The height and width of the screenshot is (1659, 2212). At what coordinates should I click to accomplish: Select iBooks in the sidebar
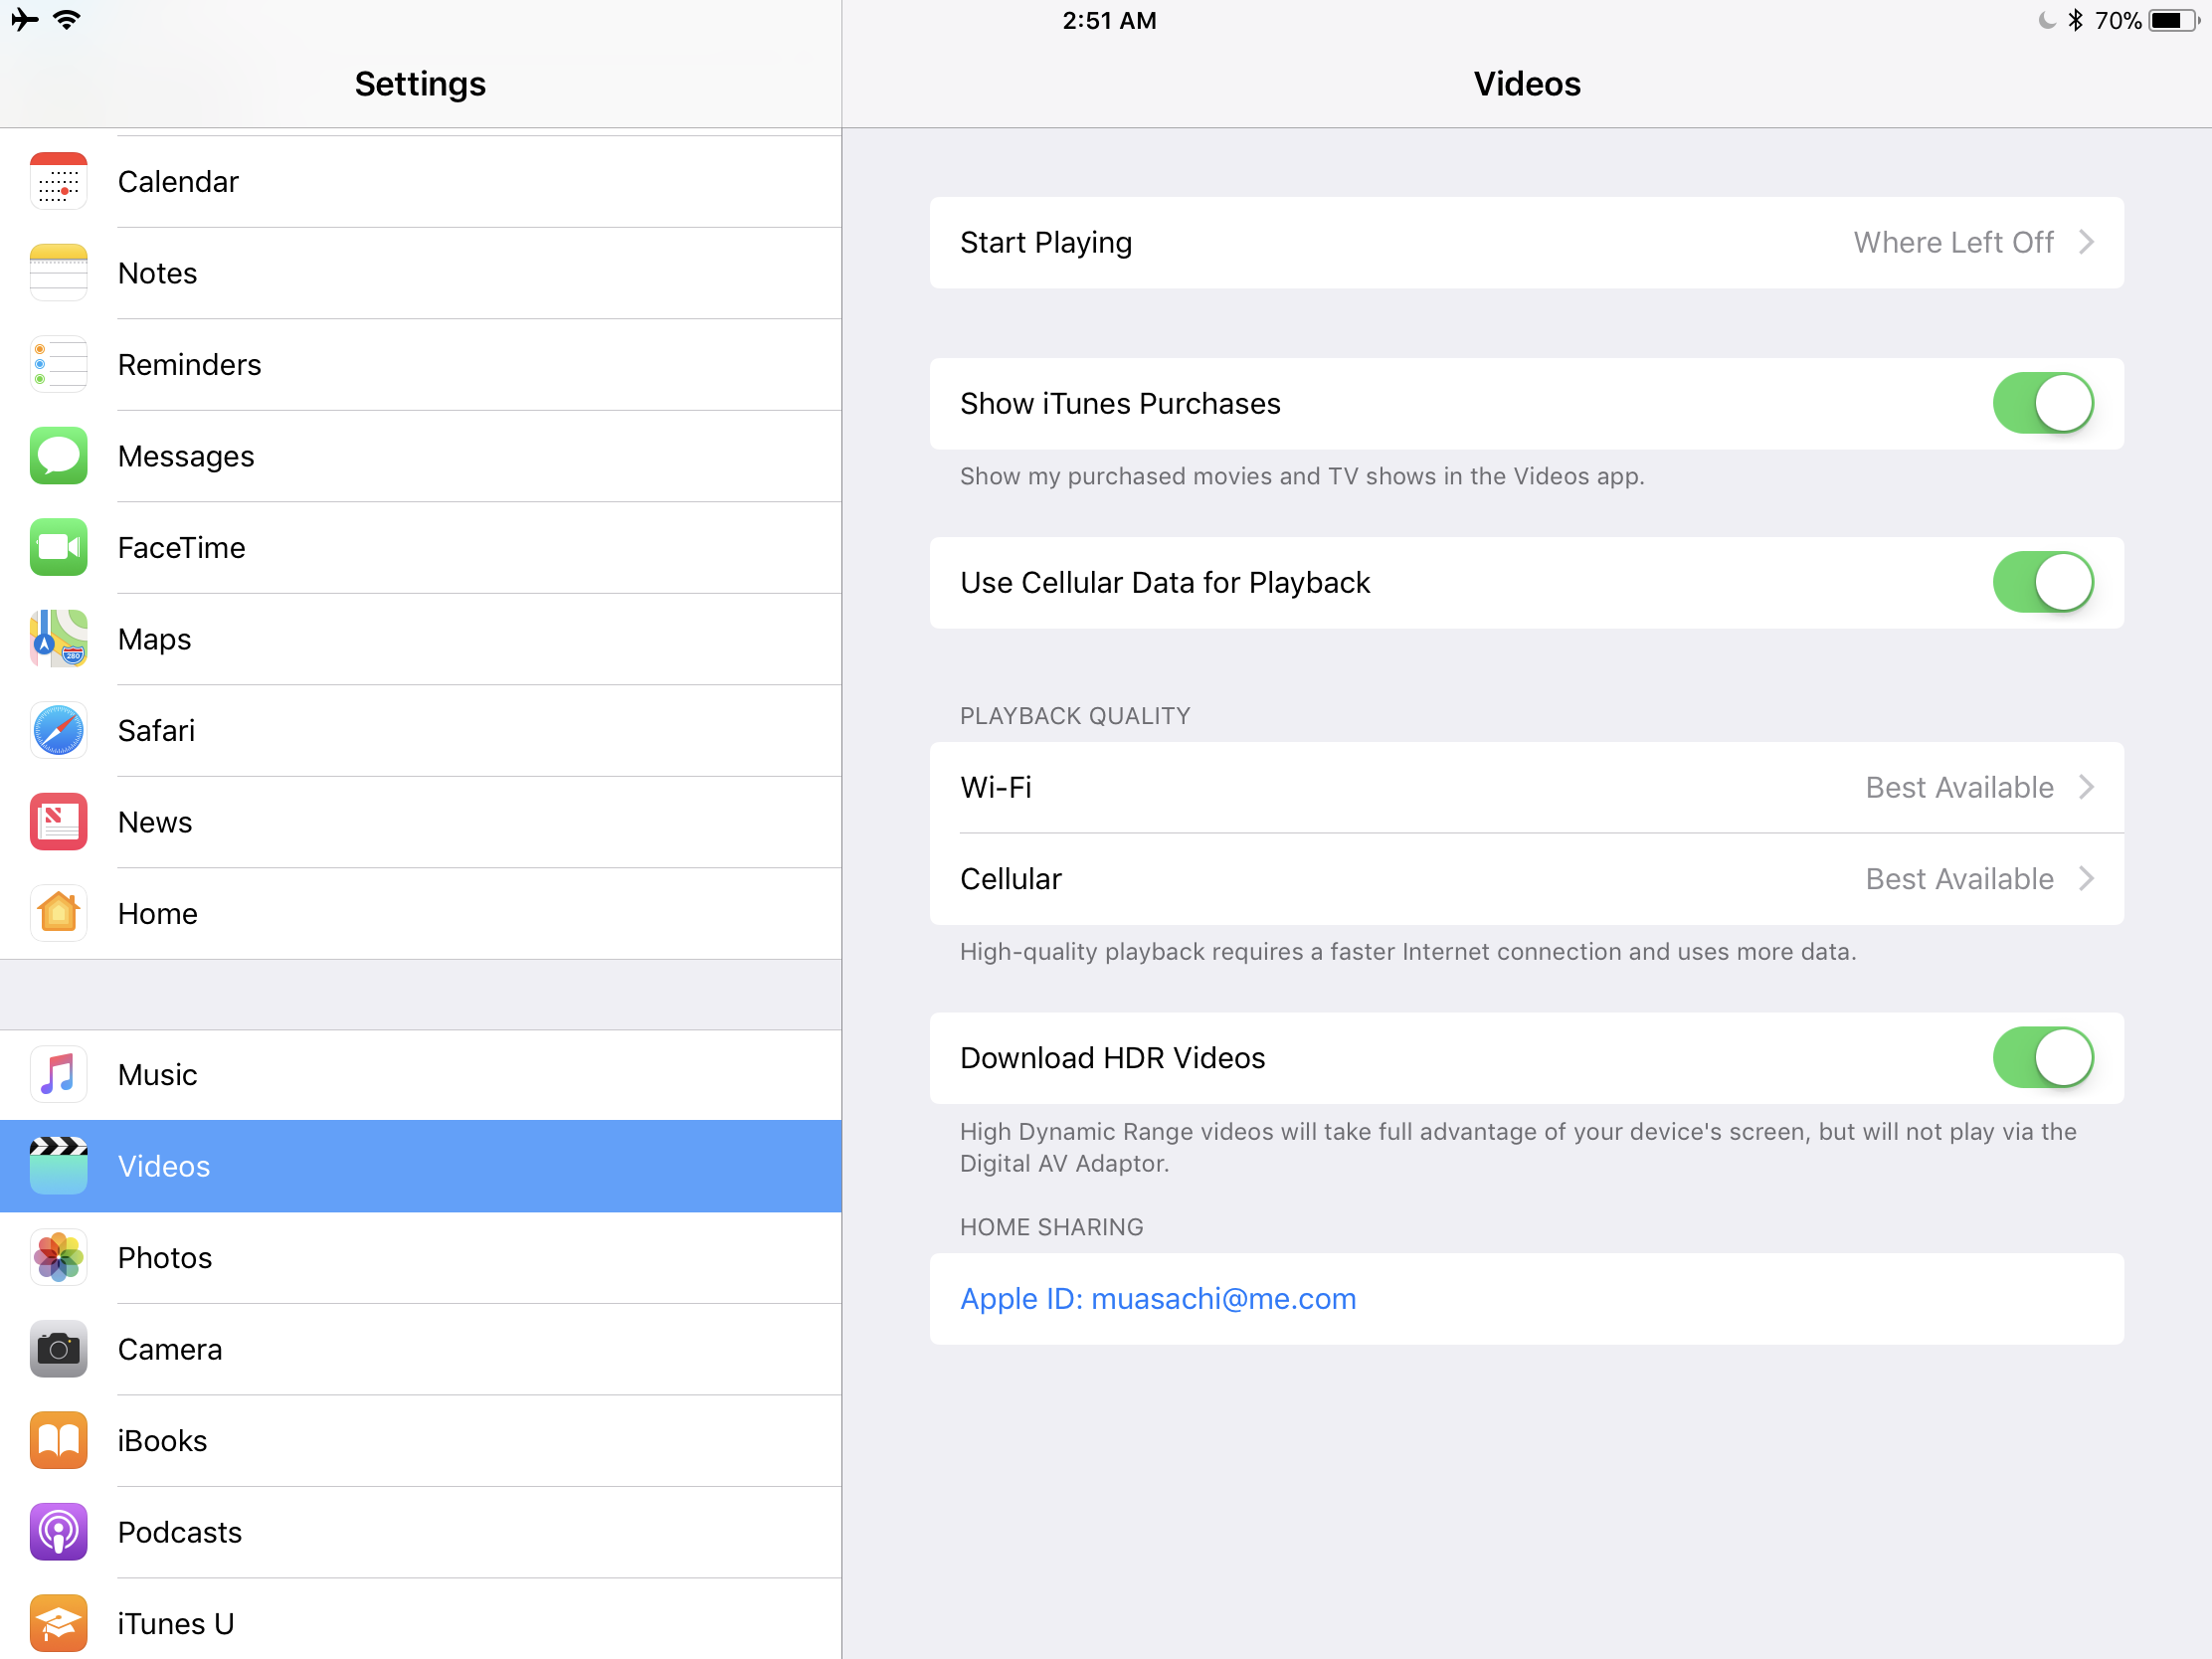(x=420, y=1440)
